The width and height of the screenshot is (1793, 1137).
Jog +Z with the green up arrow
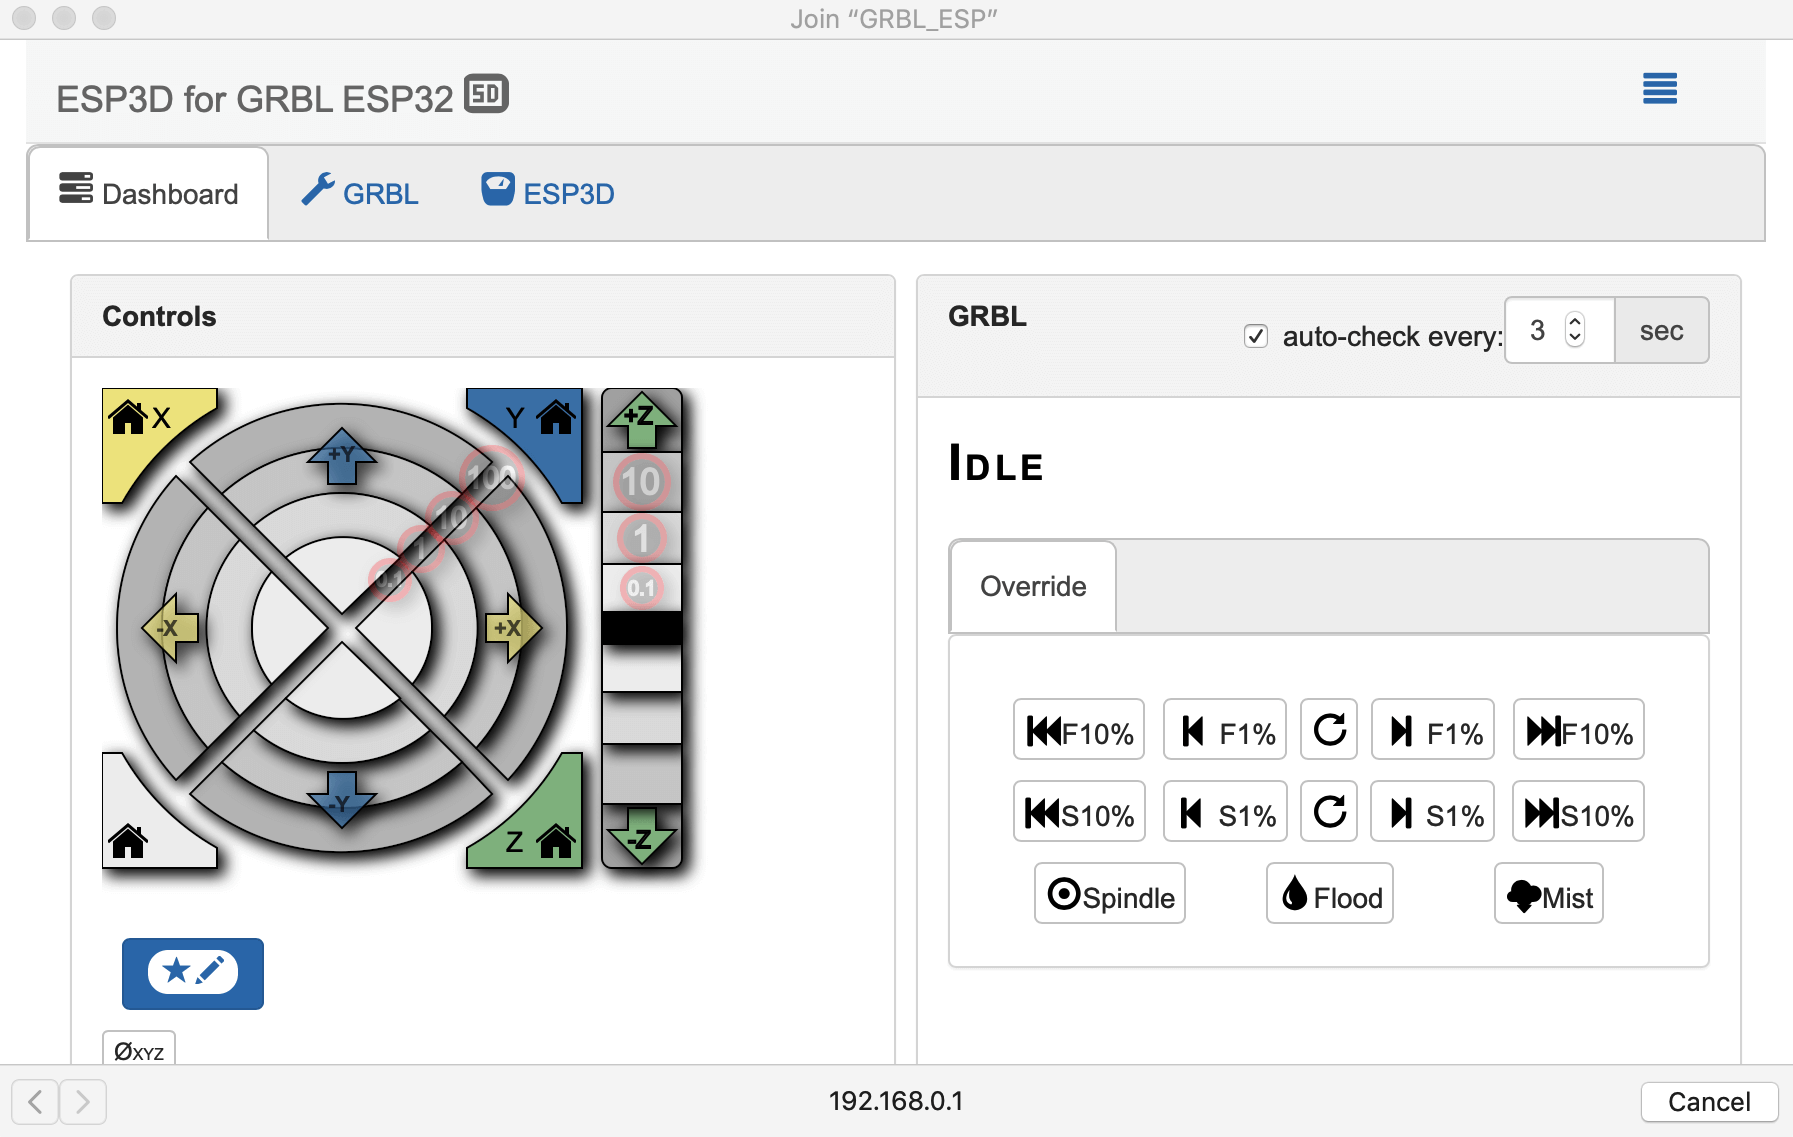point(641,419)
